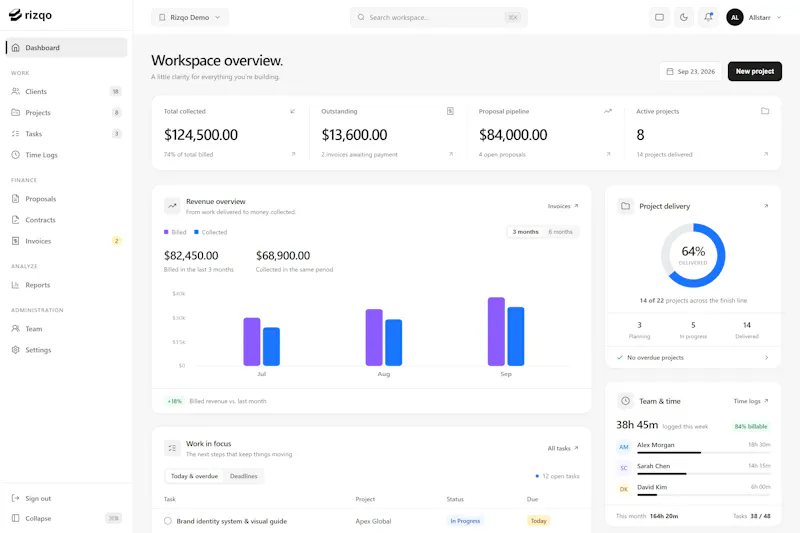Viewport: 800px width, 533px height.
Task: Select the Today & overdue tab
Action: click(194, 476)
